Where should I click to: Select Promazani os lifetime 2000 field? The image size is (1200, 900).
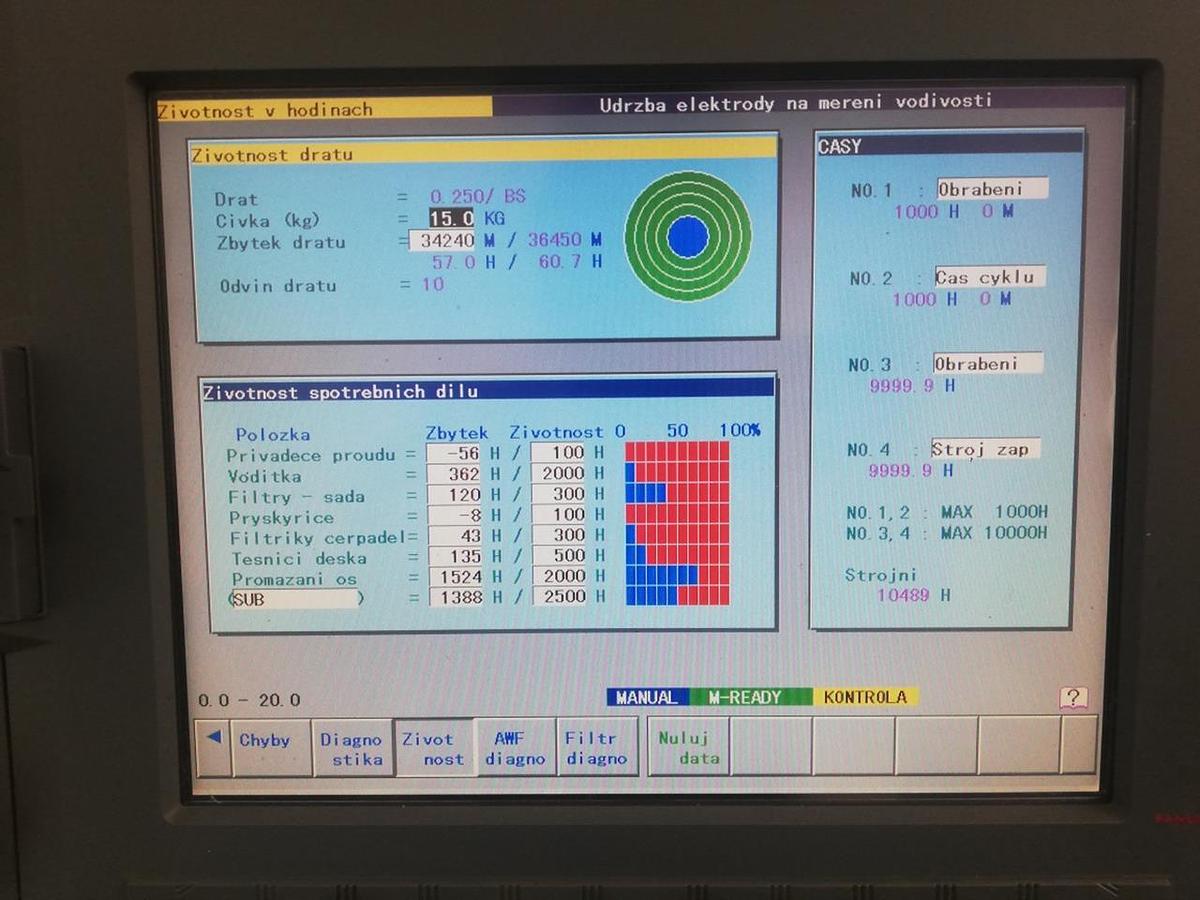point(558,577)
